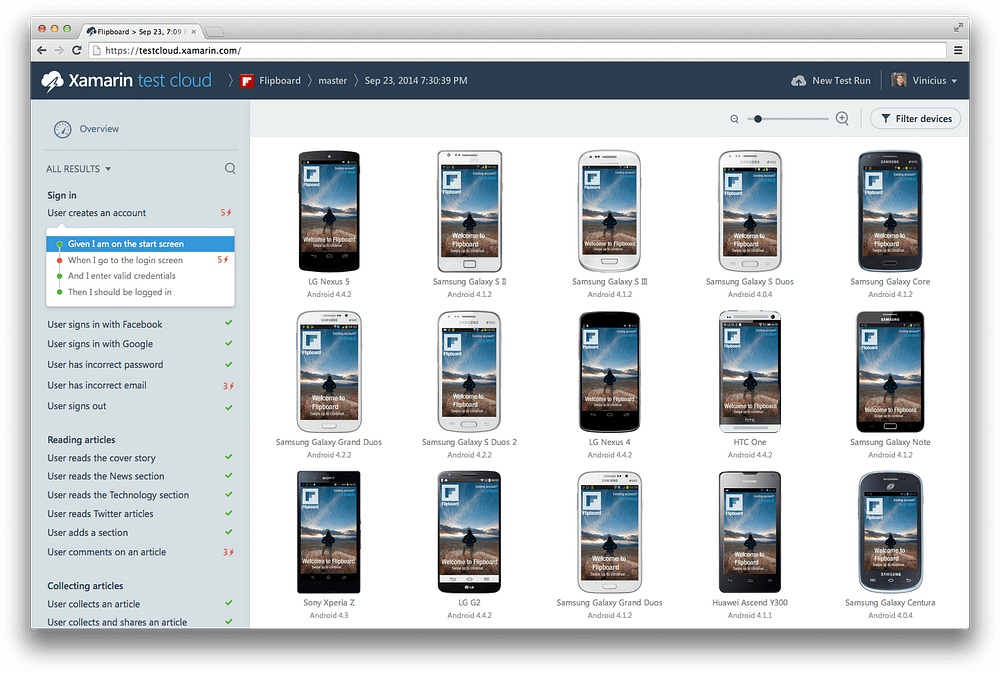Open the Chrome hamburger menu
Screen dimensions: 1000x673
(x=958, y=50)
